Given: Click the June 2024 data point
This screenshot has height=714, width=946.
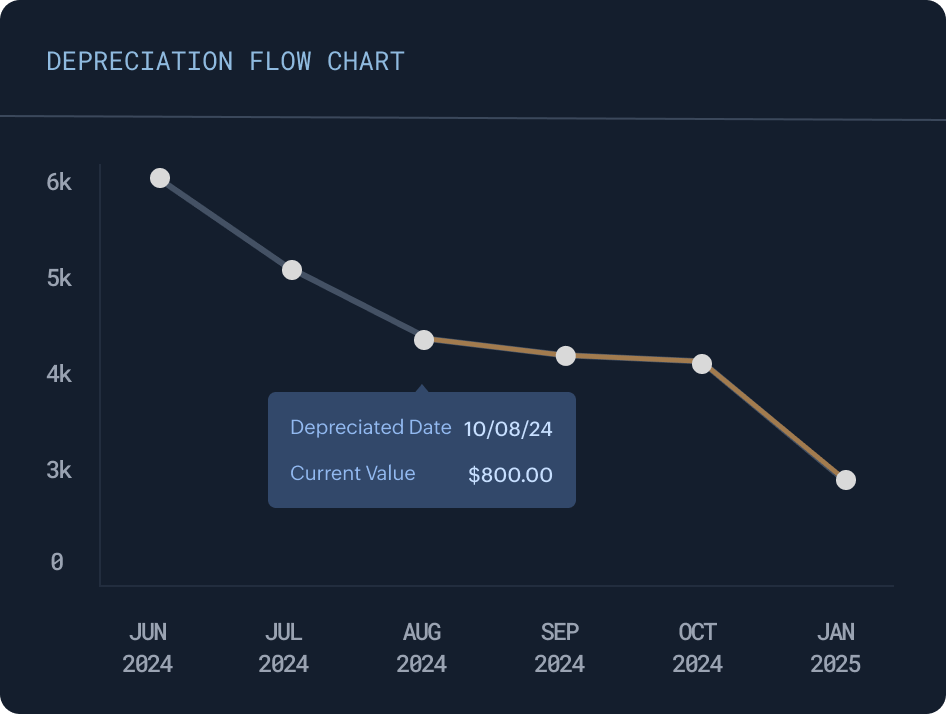Looking at the screenshot, I should pyautogui.click(x=160, y=178).
